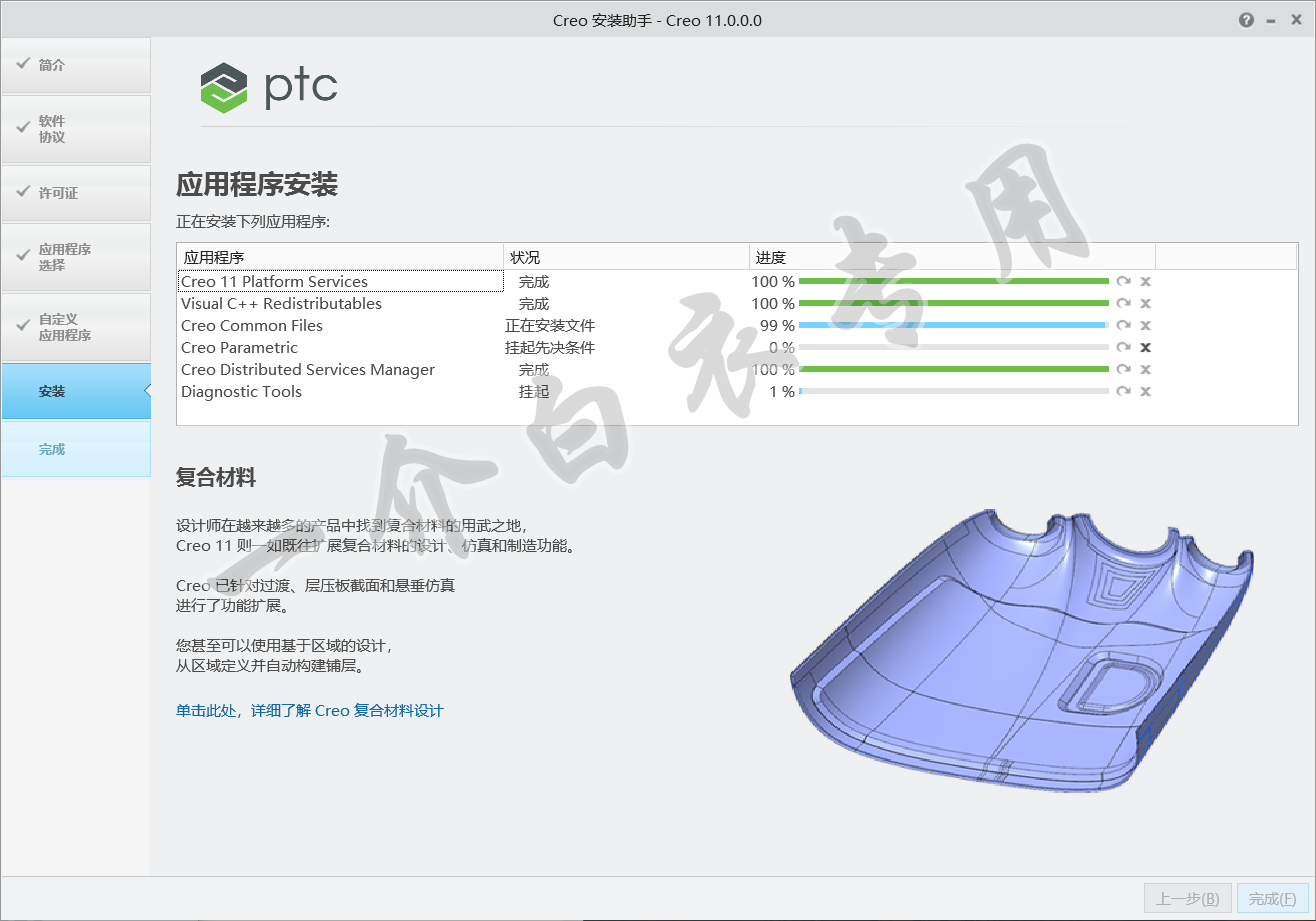Viewport: 1316px width, 921px height.
Task: Click the PTC logo
Action: tap(269, 87)
